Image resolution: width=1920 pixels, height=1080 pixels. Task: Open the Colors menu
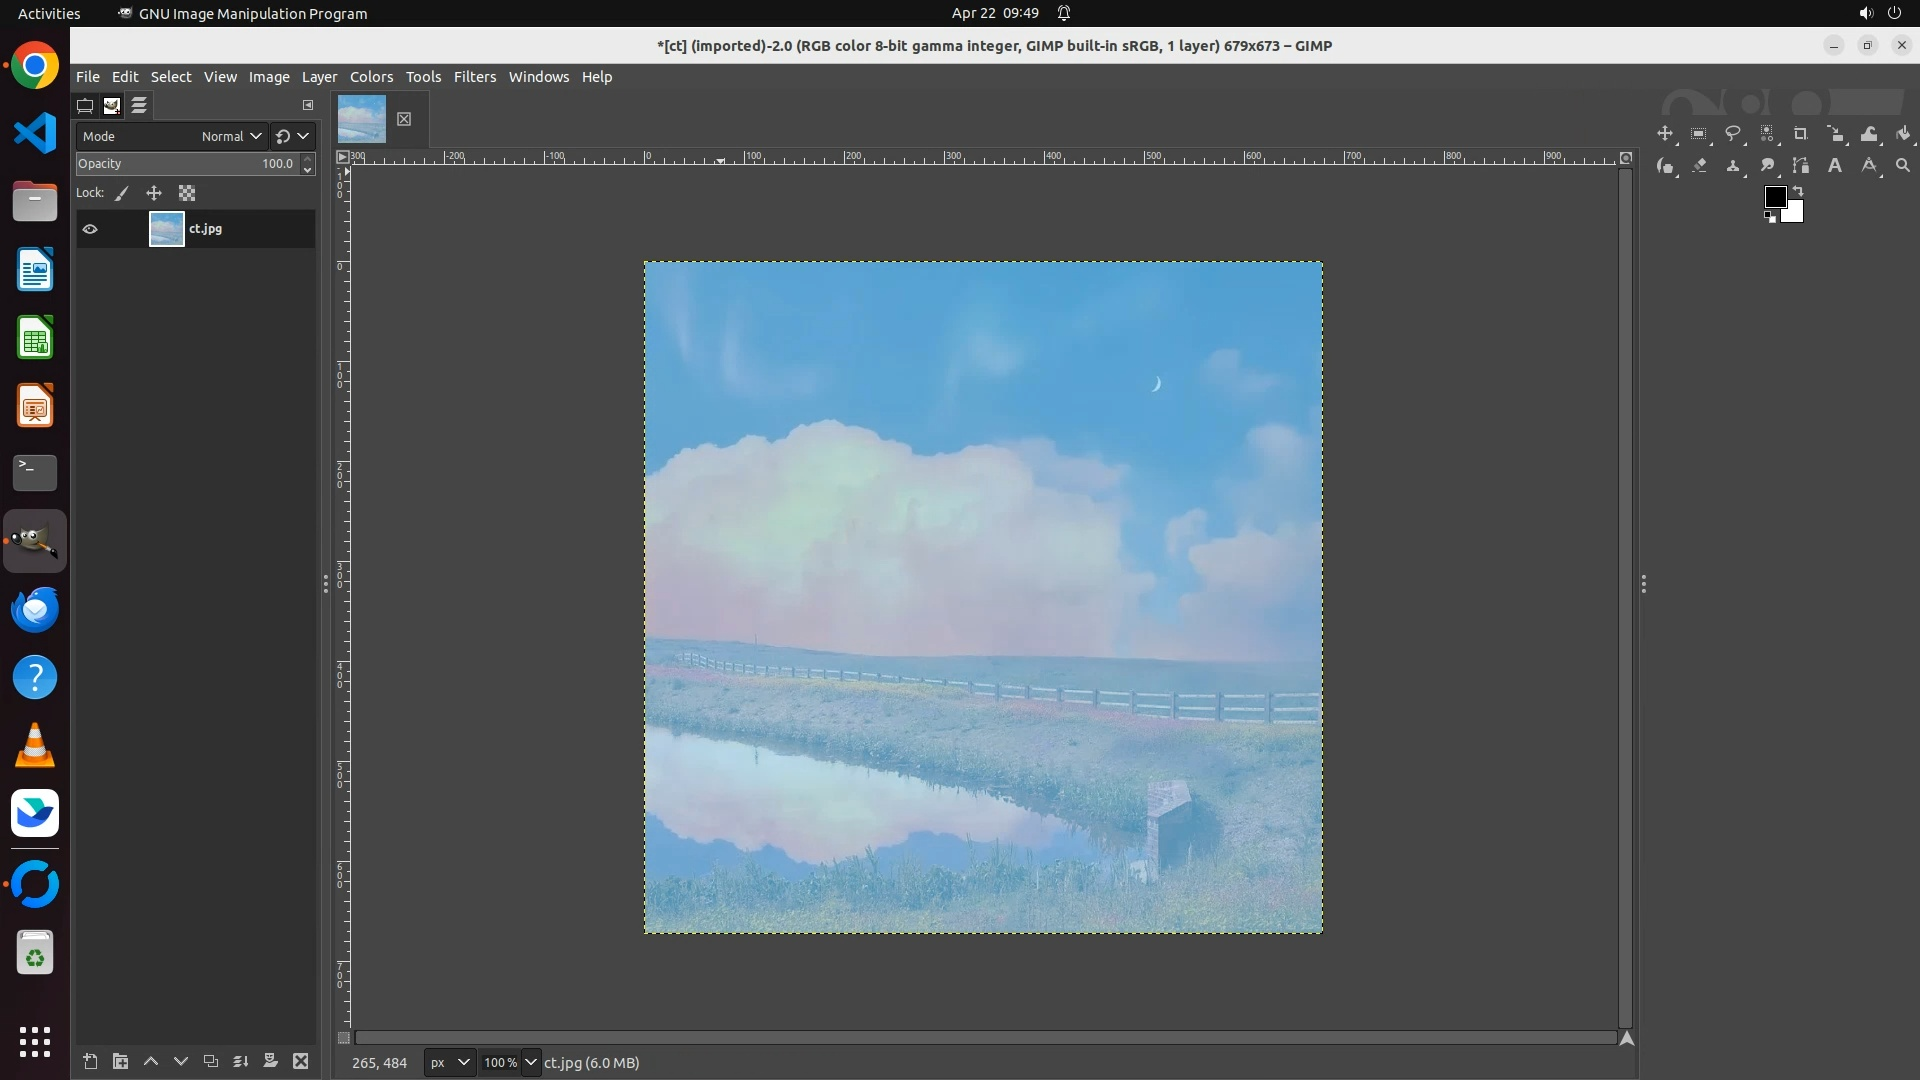(371, 77)
